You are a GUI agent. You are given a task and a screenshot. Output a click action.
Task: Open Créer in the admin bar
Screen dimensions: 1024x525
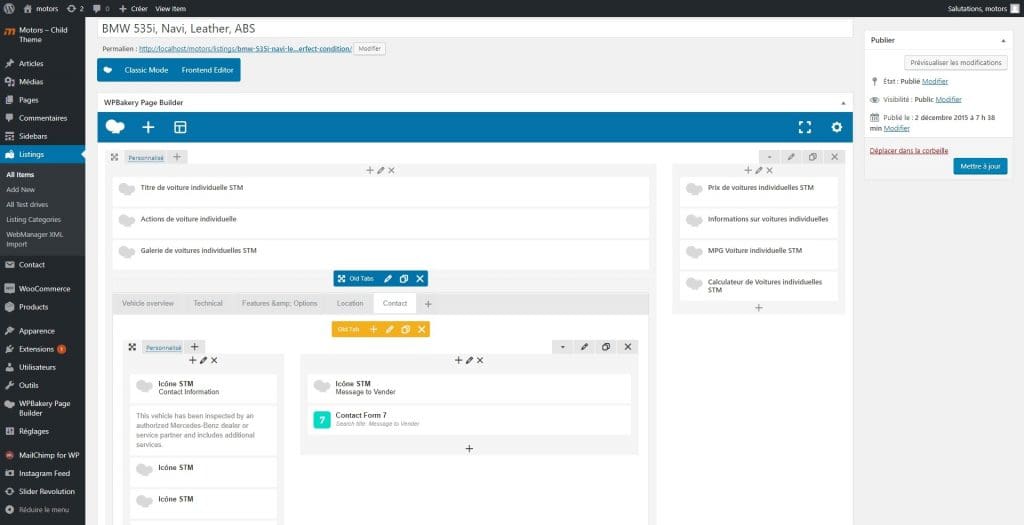tap(133, 8)
